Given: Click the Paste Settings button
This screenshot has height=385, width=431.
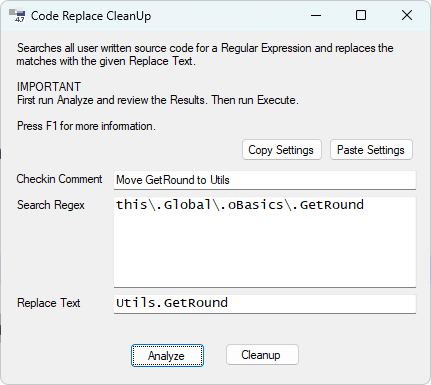Looking at the screenshot, I should pos(371,150).
